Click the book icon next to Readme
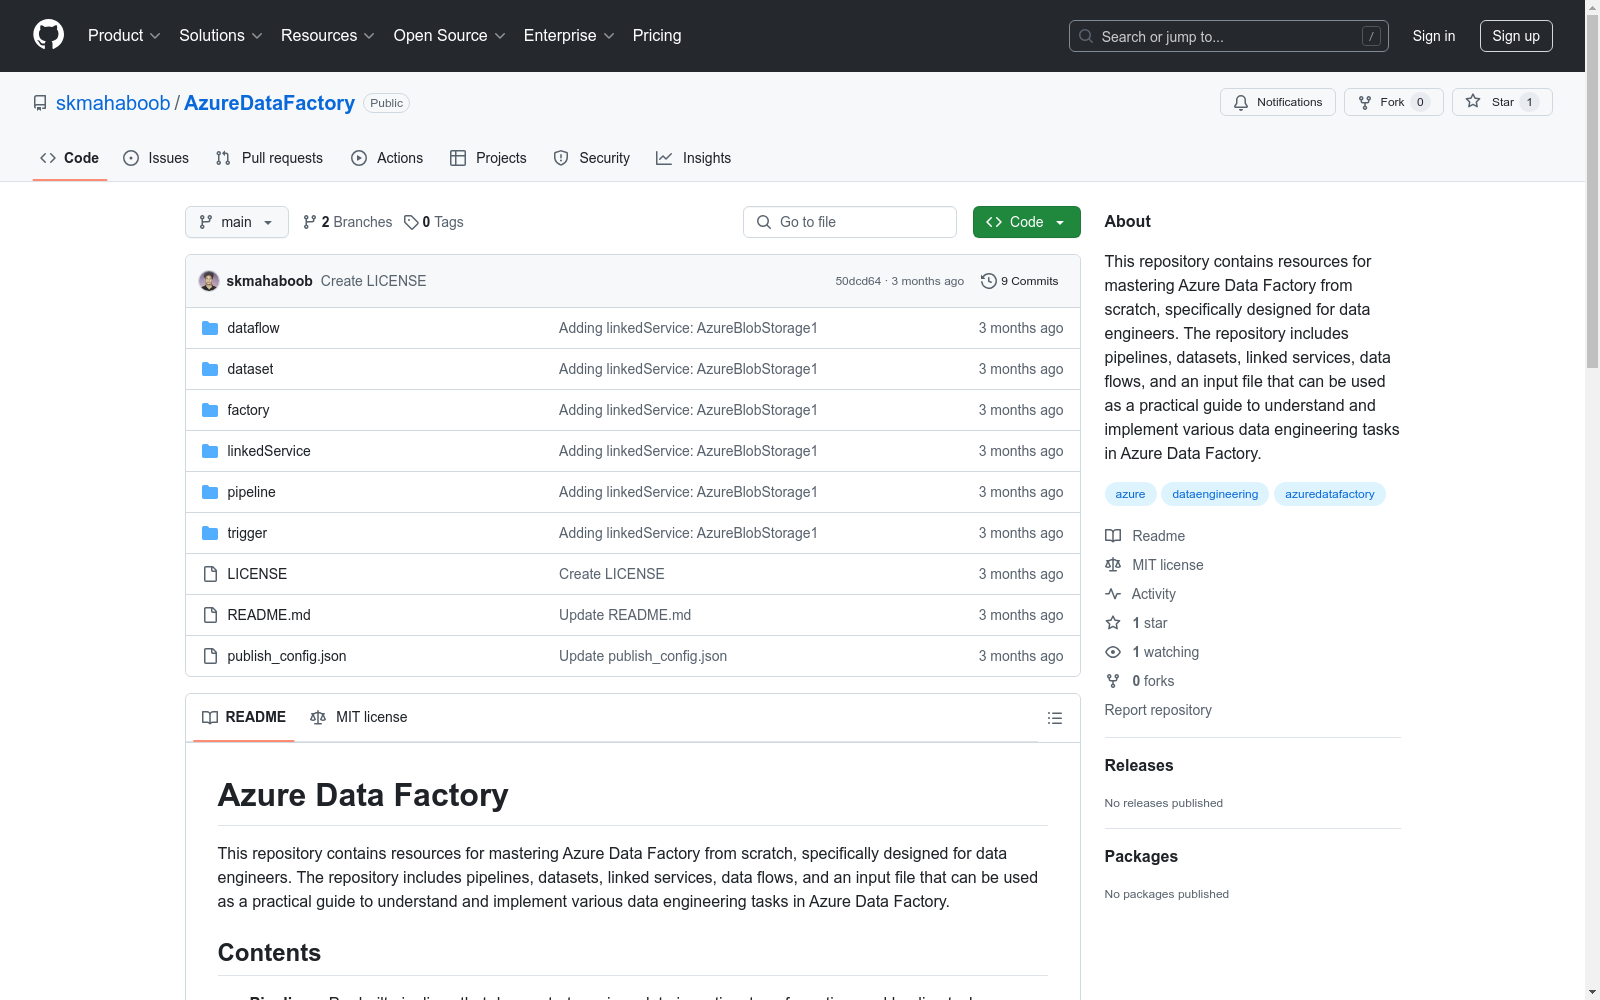 (1113, 536)
